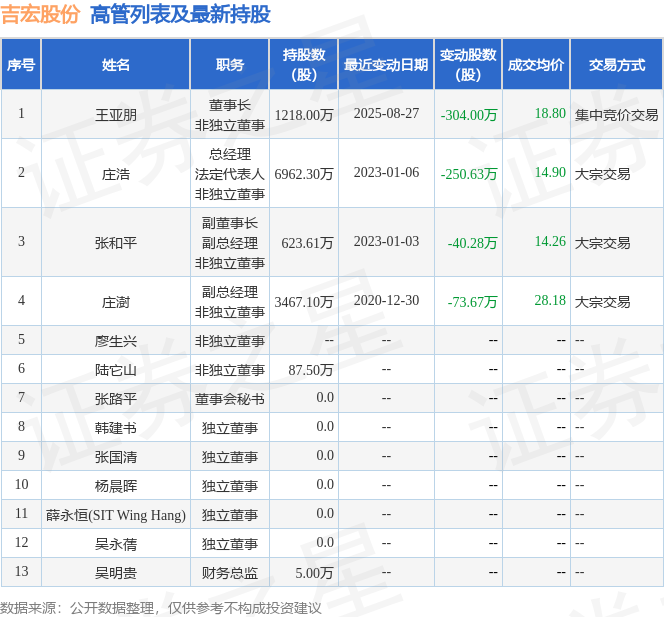
Task: Click the 0.0 holding in 张路平's row
Action: pyautogui.click(x=325, y=397)
